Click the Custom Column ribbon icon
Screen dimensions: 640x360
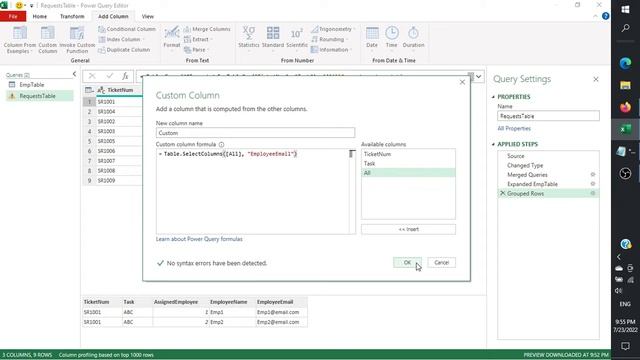[47, 33]
